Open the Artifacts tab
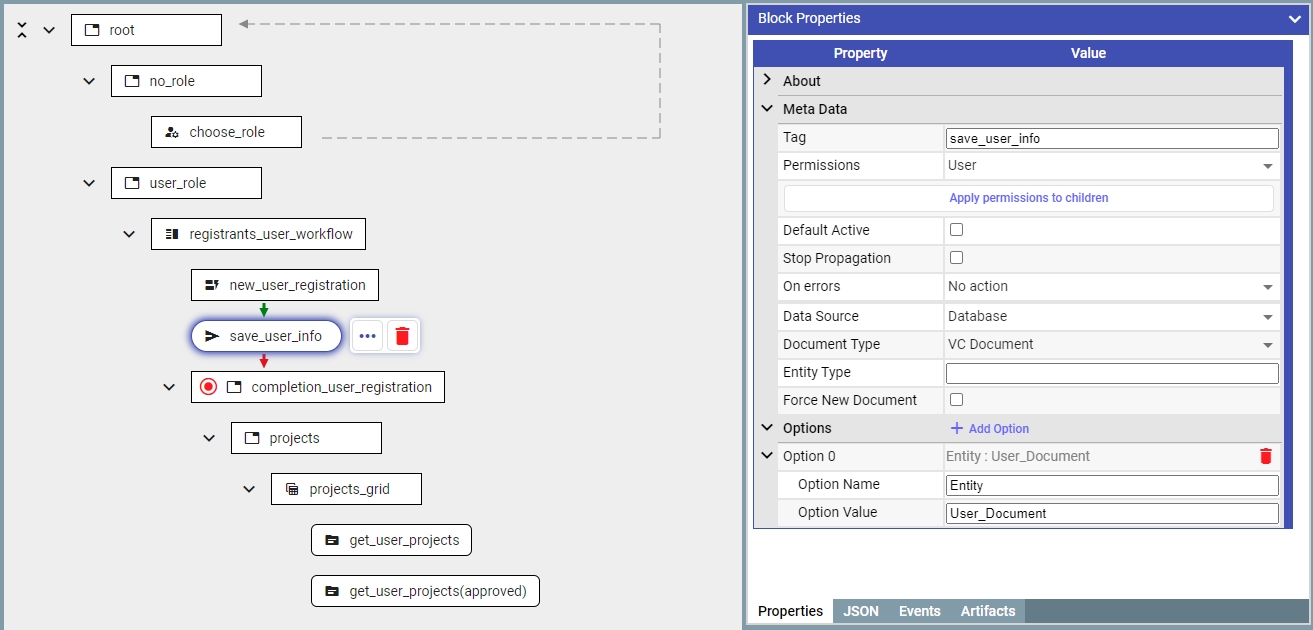 coord(987,611)
